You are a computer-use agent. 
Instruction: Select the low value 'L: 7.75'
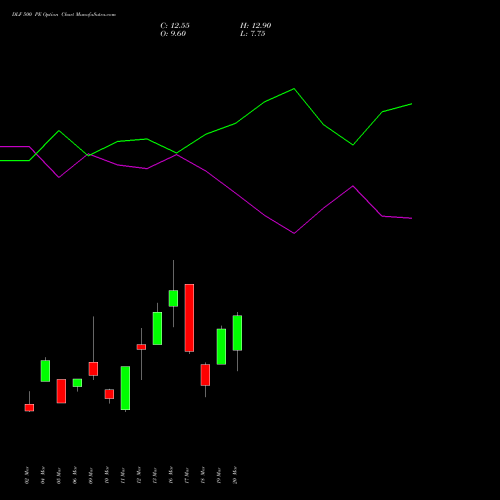pyautogui.click(x=253, y=34)
